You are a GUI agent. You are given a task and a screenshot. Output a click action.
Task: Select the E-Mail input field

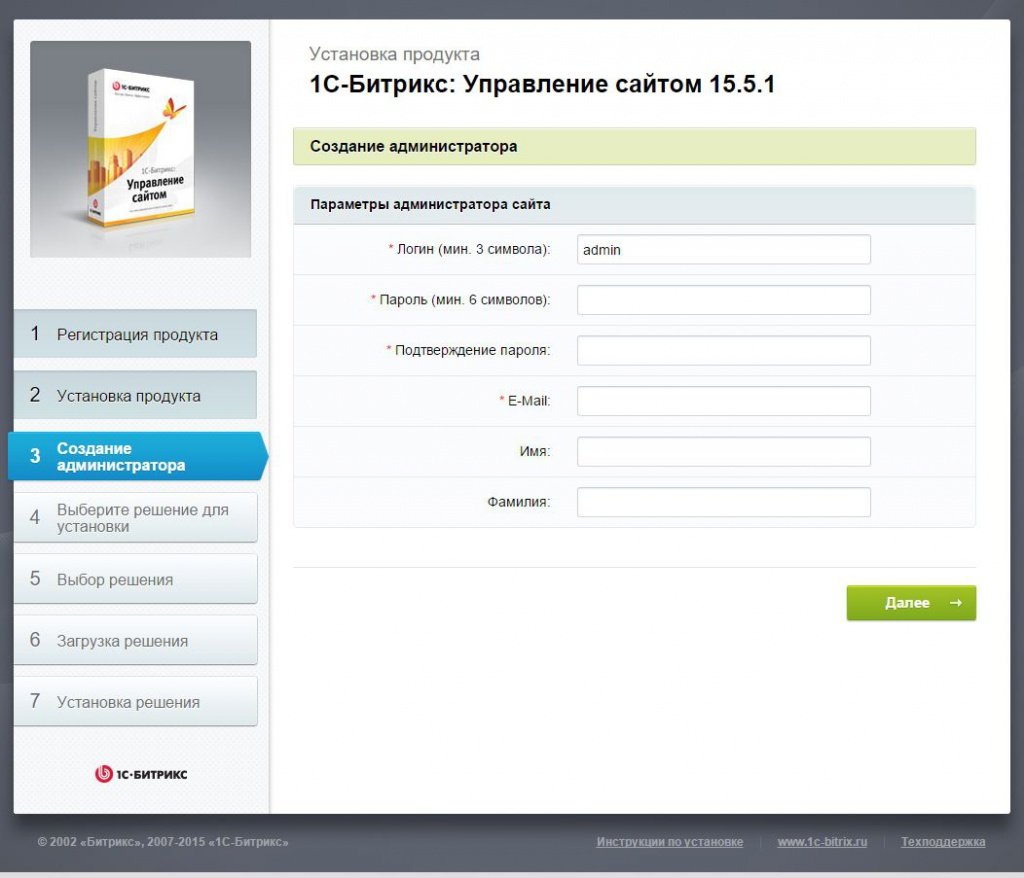724,401
